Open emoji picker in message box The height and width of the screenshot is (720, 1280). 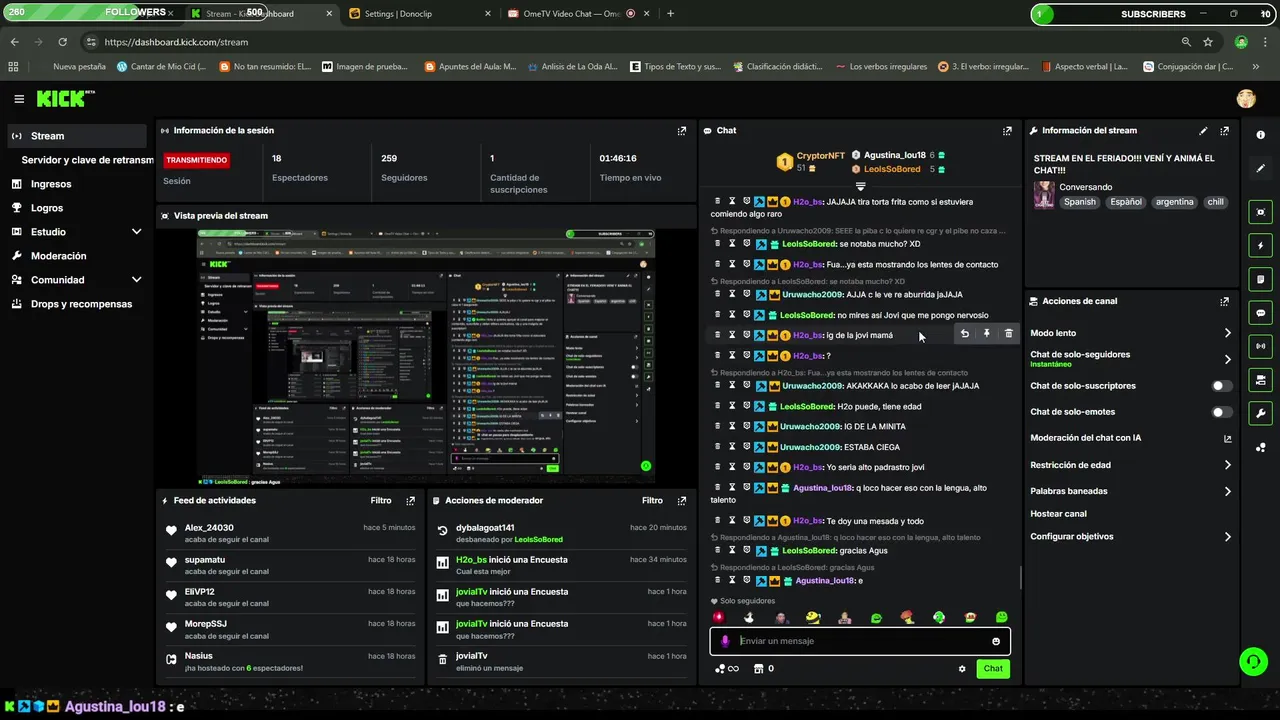pos(996,641)
